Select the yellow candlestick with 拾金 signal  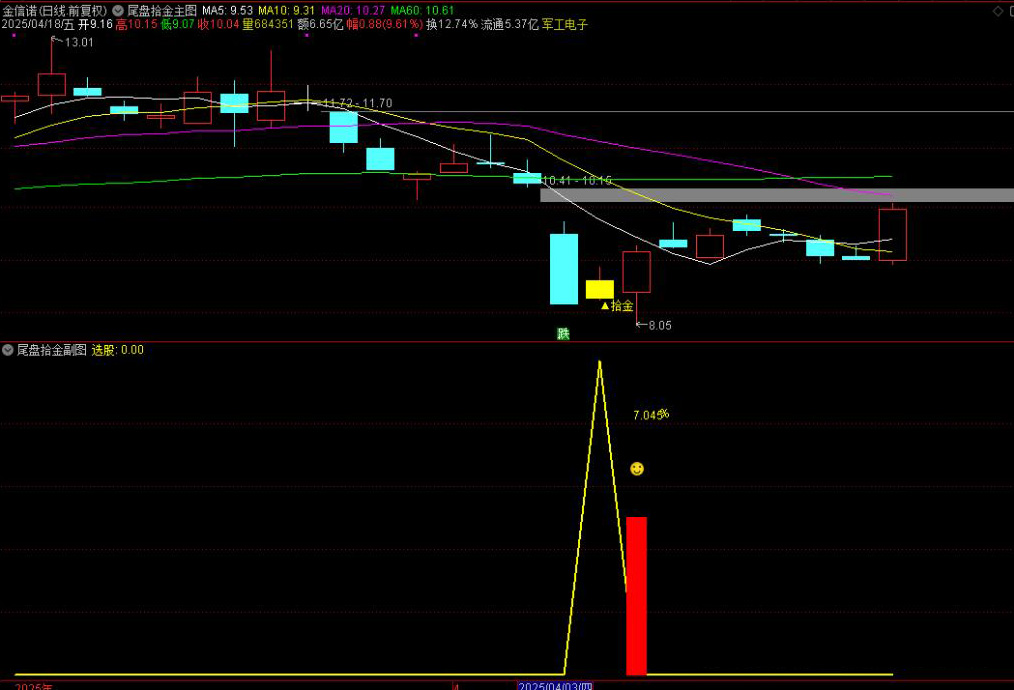[599, 289]
